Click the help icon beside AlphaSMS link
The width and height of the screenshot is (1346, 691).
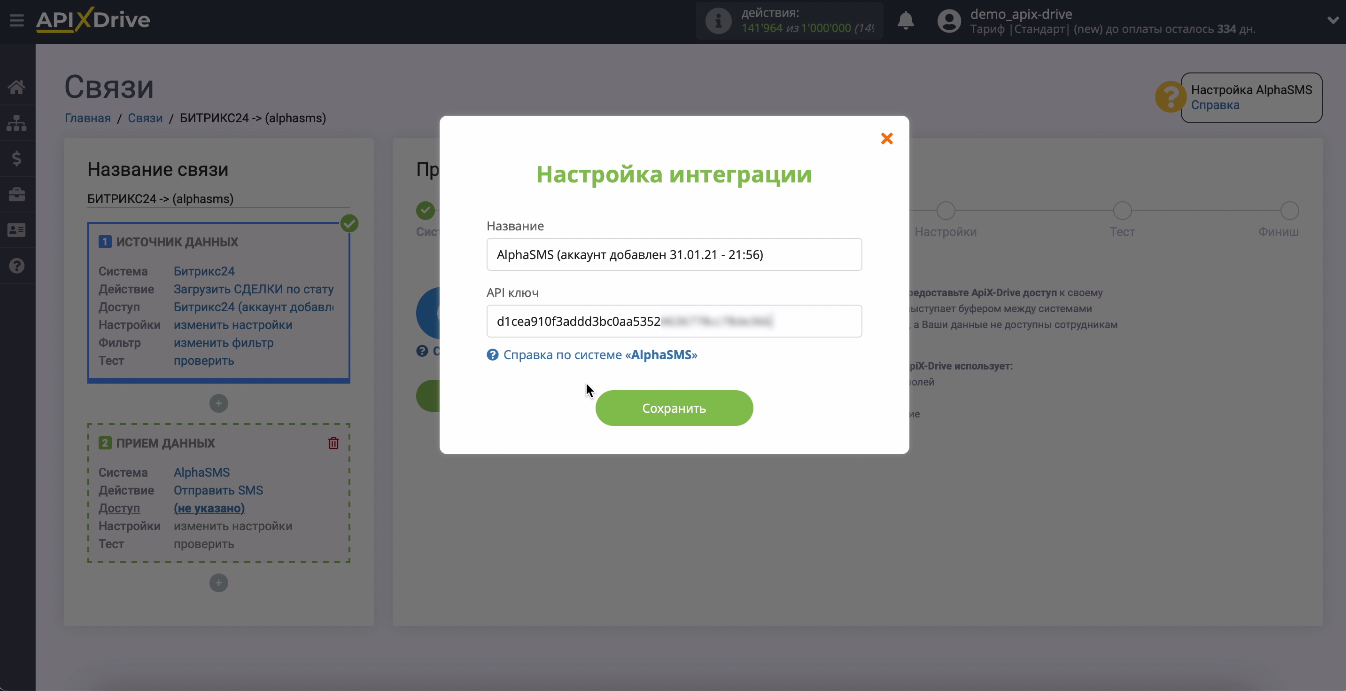click(x=493, y=355)
